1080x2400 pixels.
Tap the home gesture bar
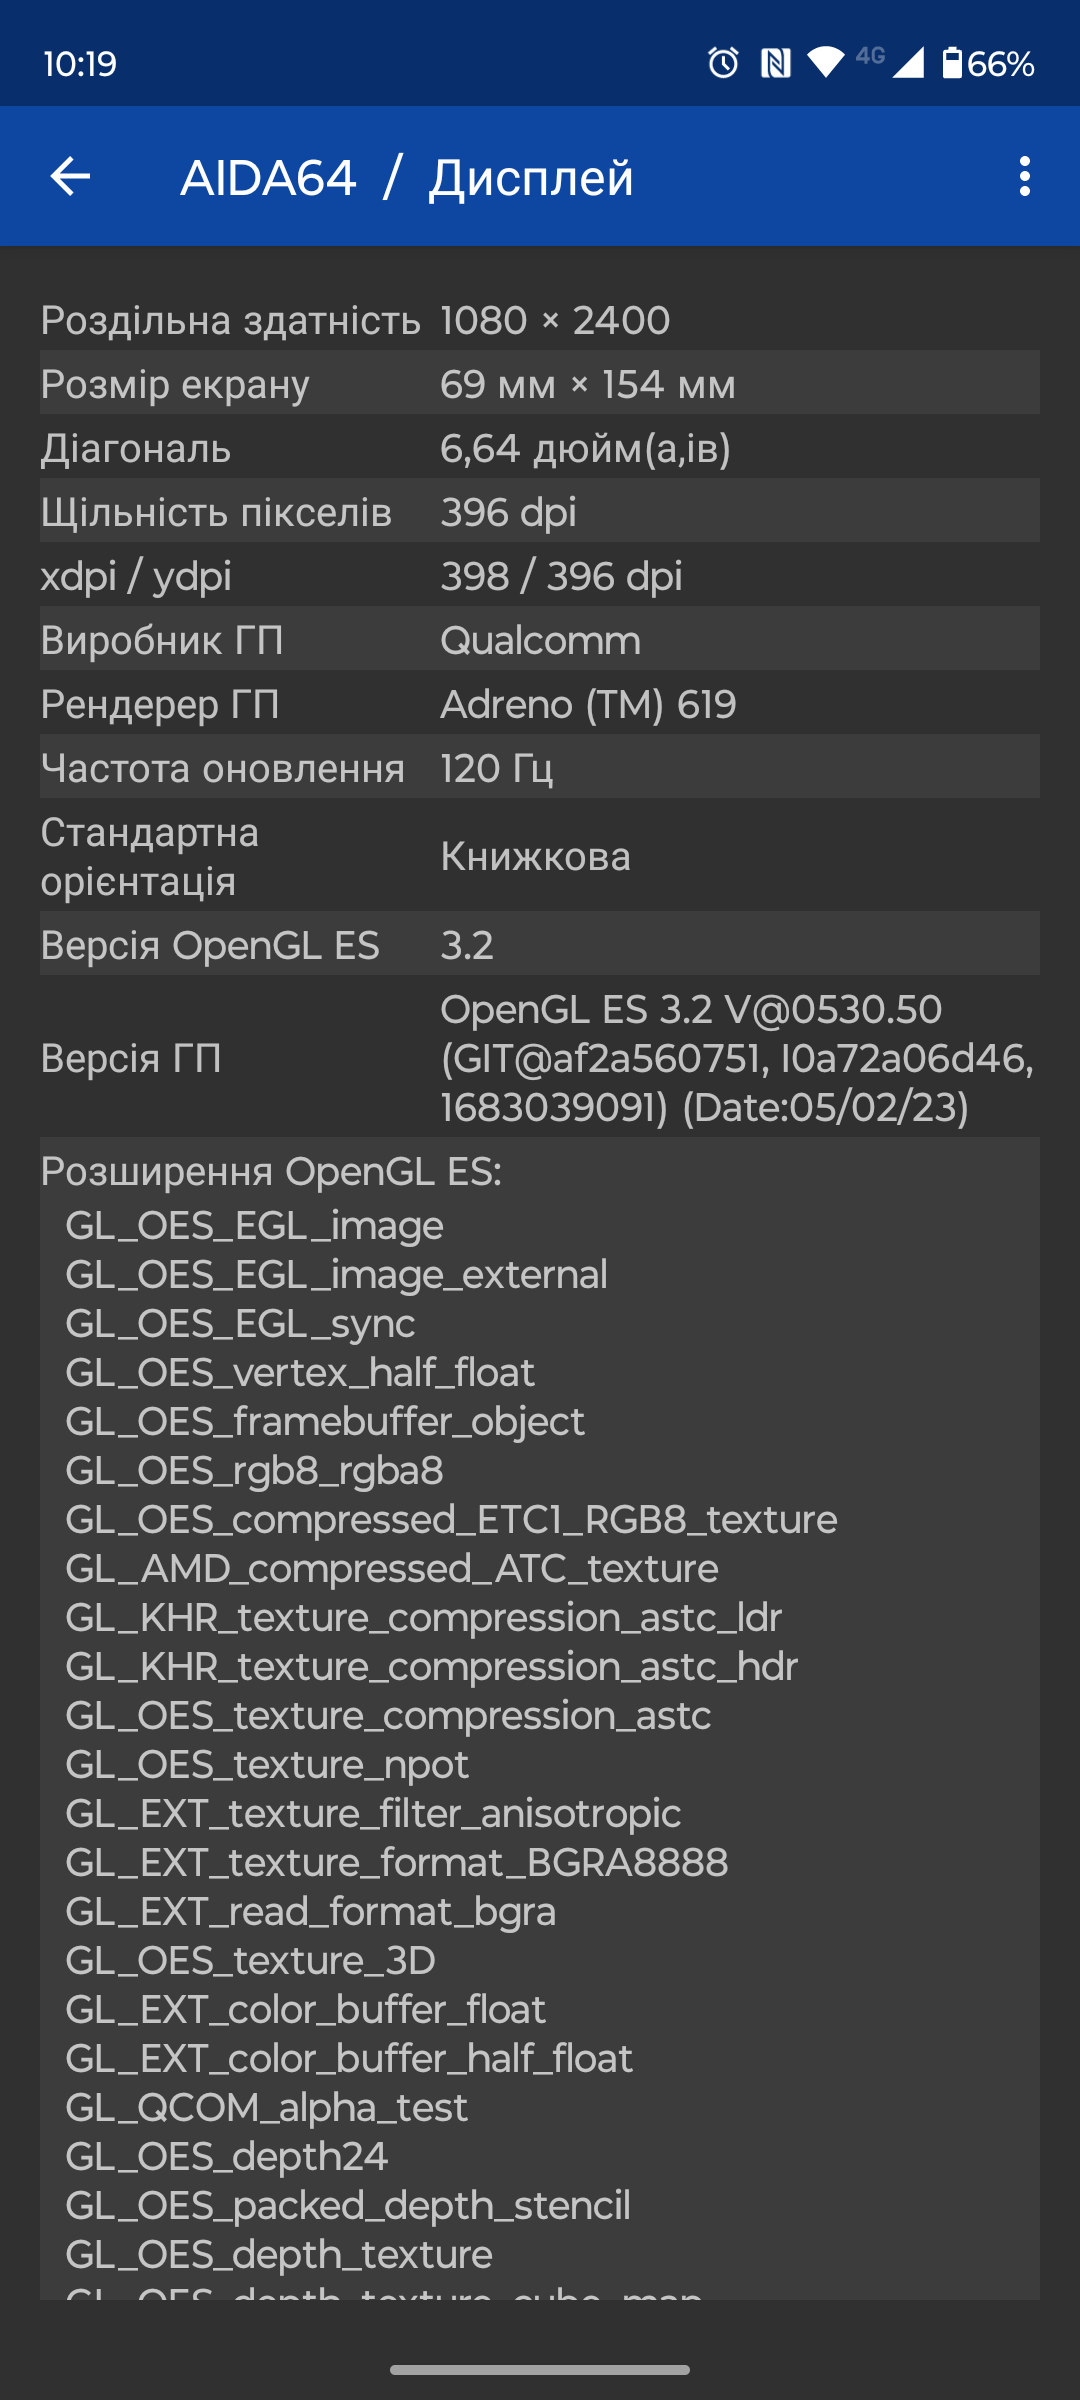pyautogui.click(x=540, y=2369)
